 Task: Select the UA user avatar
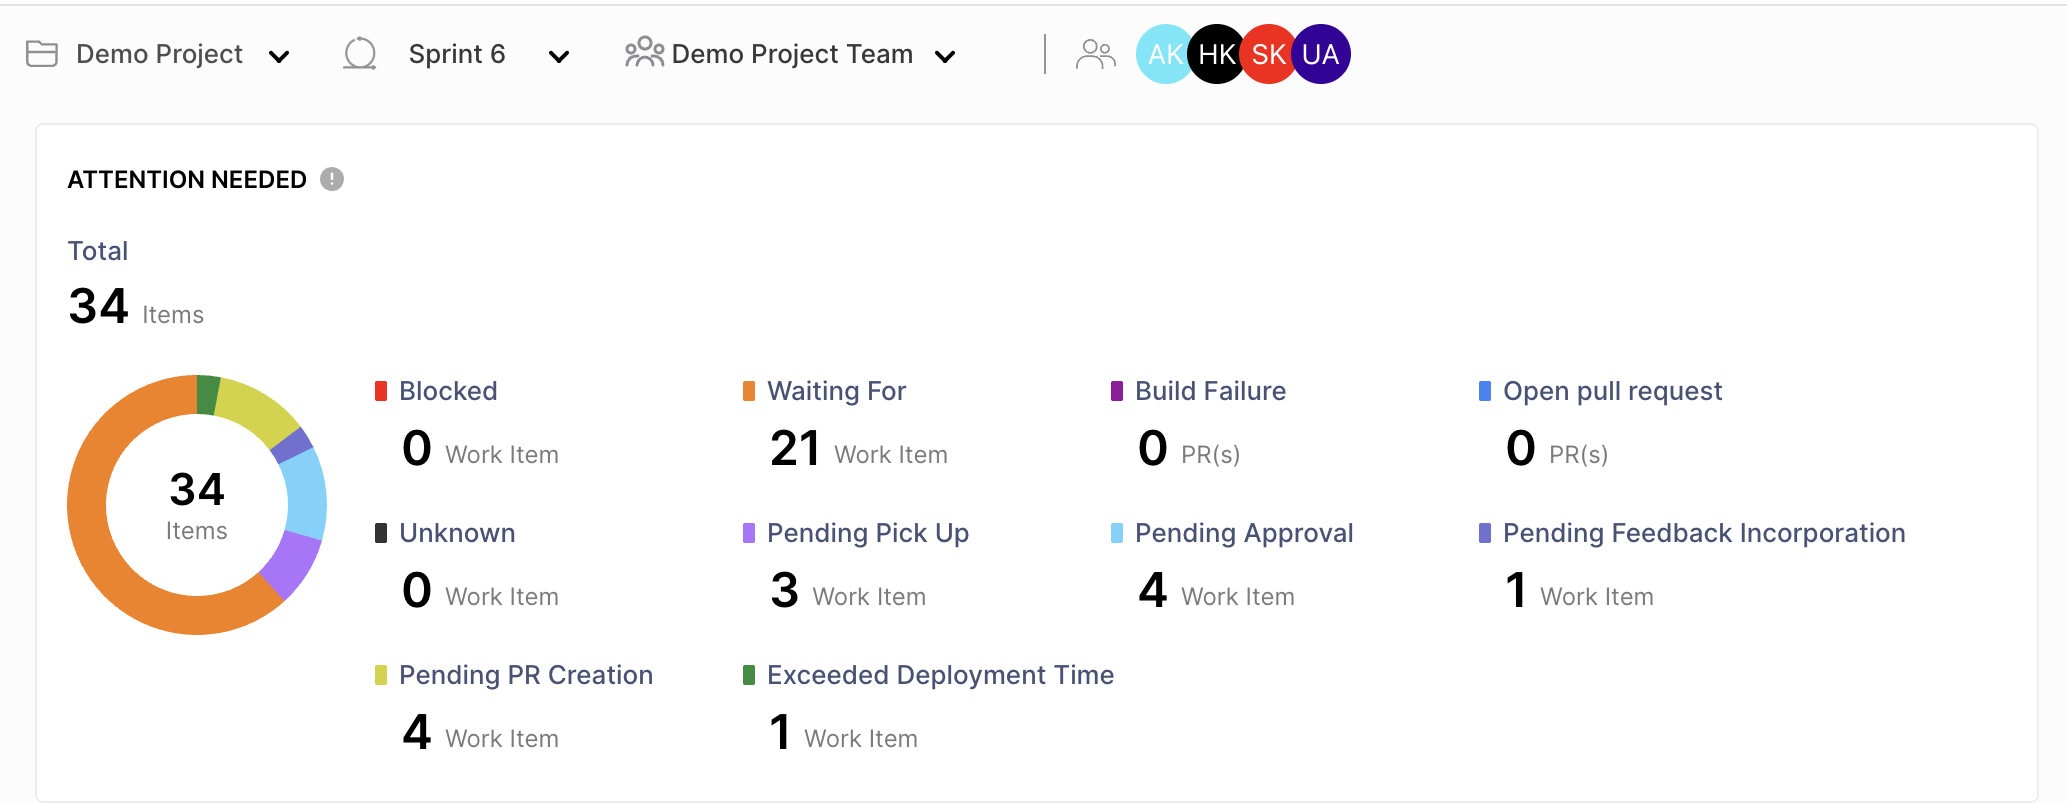[x=1322, y=54]
